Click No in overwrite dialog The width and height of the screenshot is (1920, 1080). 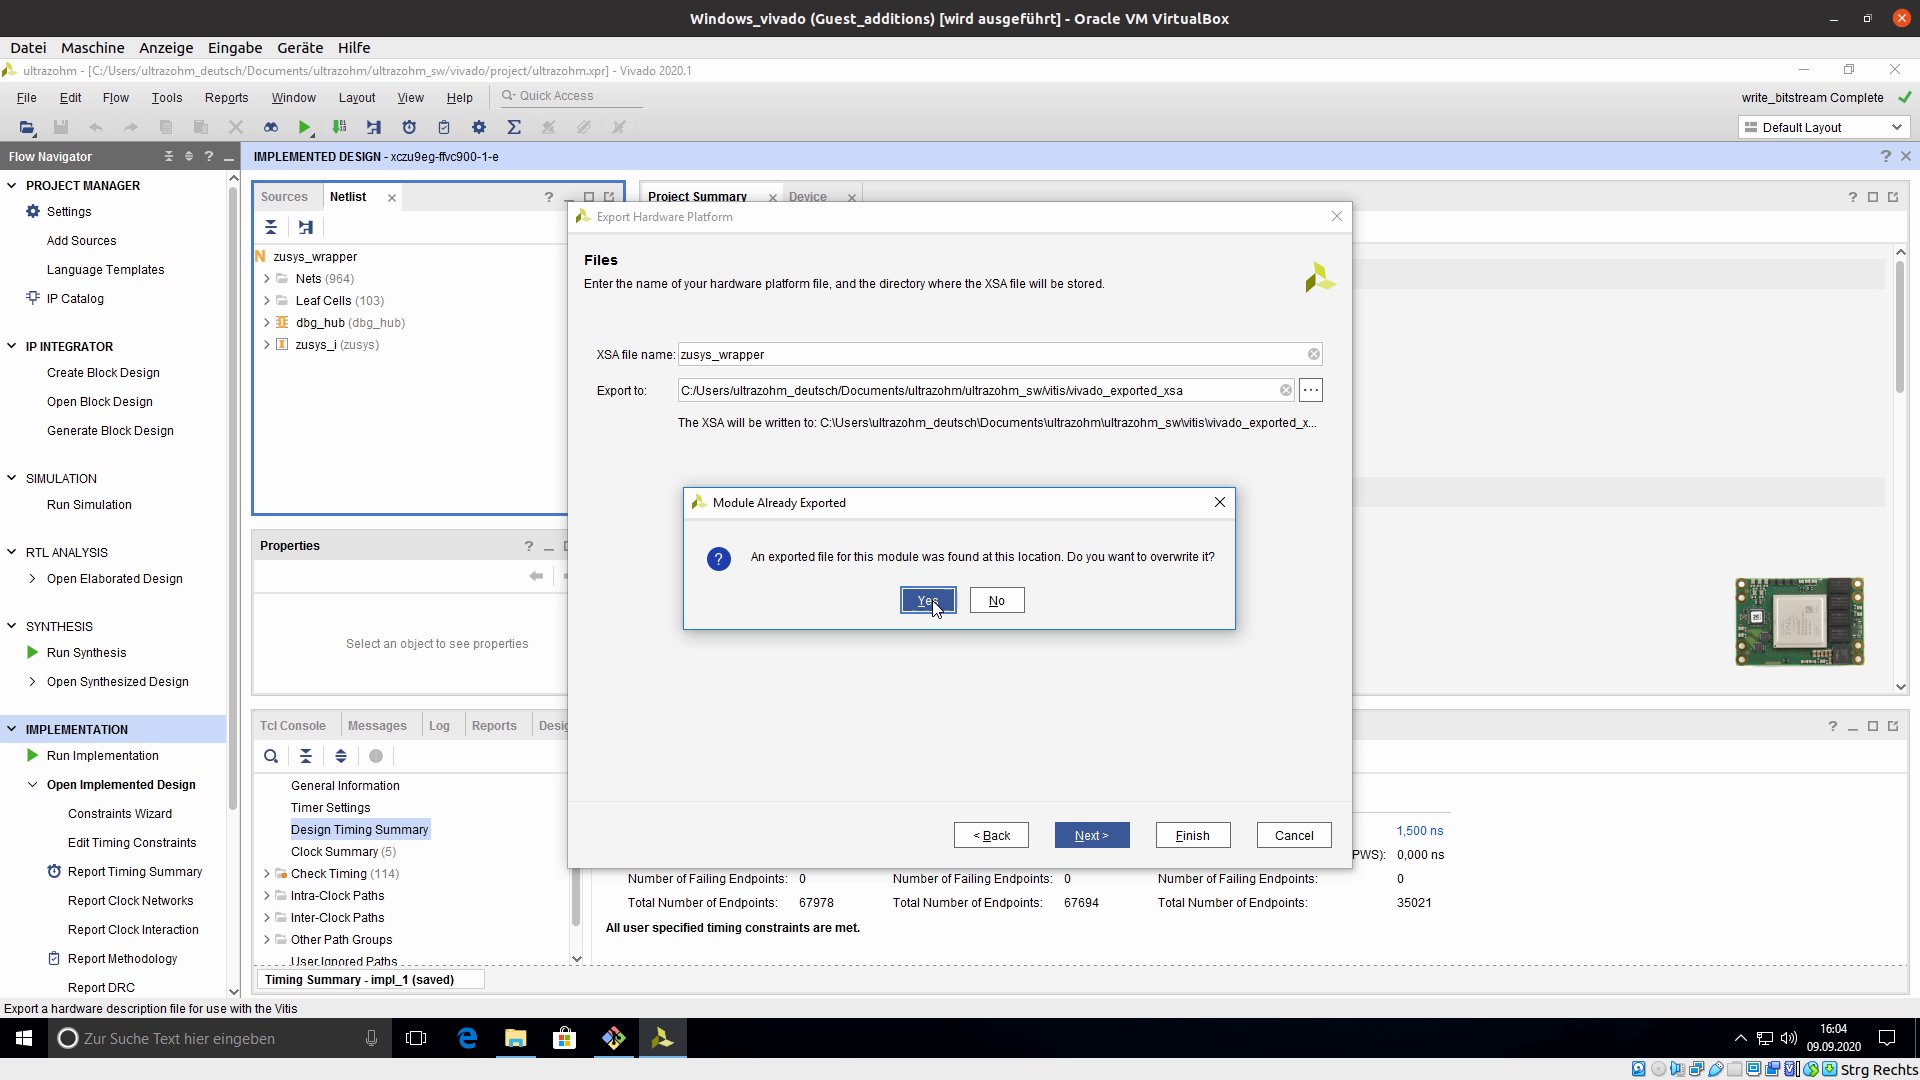pos(996,600)
